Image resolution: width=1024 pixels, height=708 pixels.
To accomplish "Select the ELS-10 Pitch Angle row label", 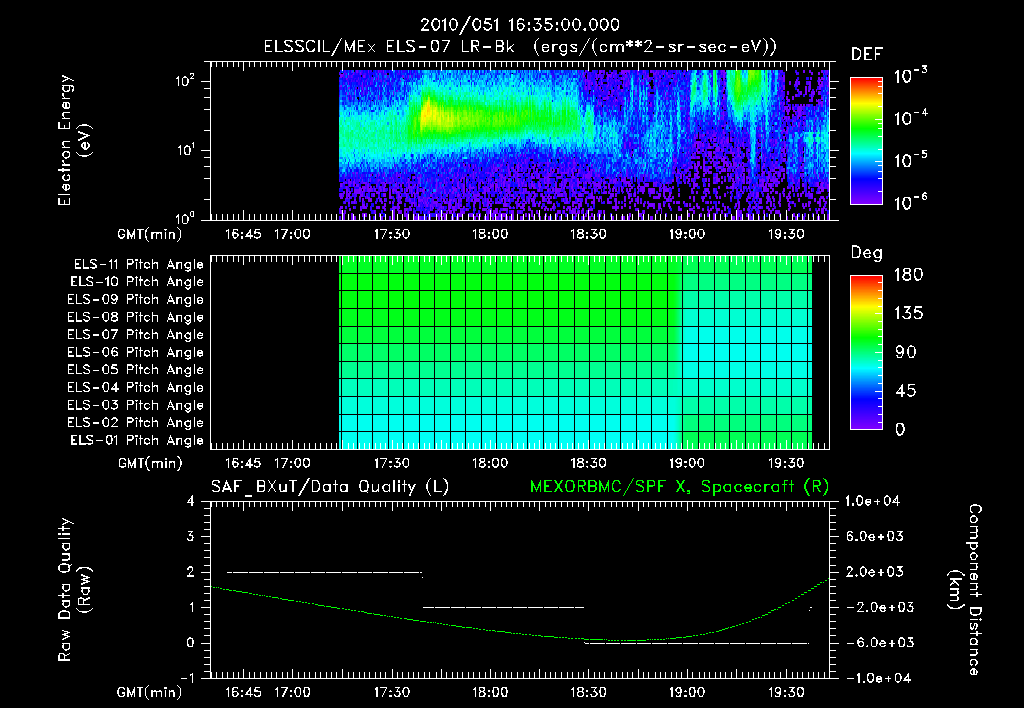I will [136, 282].
